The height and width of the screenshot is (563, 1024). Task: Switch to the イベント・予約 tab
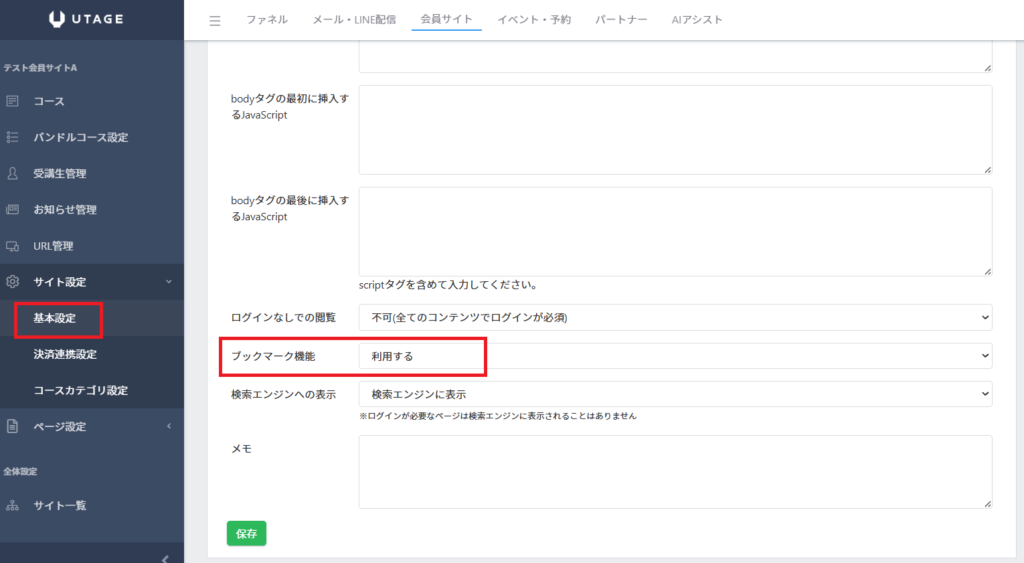534,20
